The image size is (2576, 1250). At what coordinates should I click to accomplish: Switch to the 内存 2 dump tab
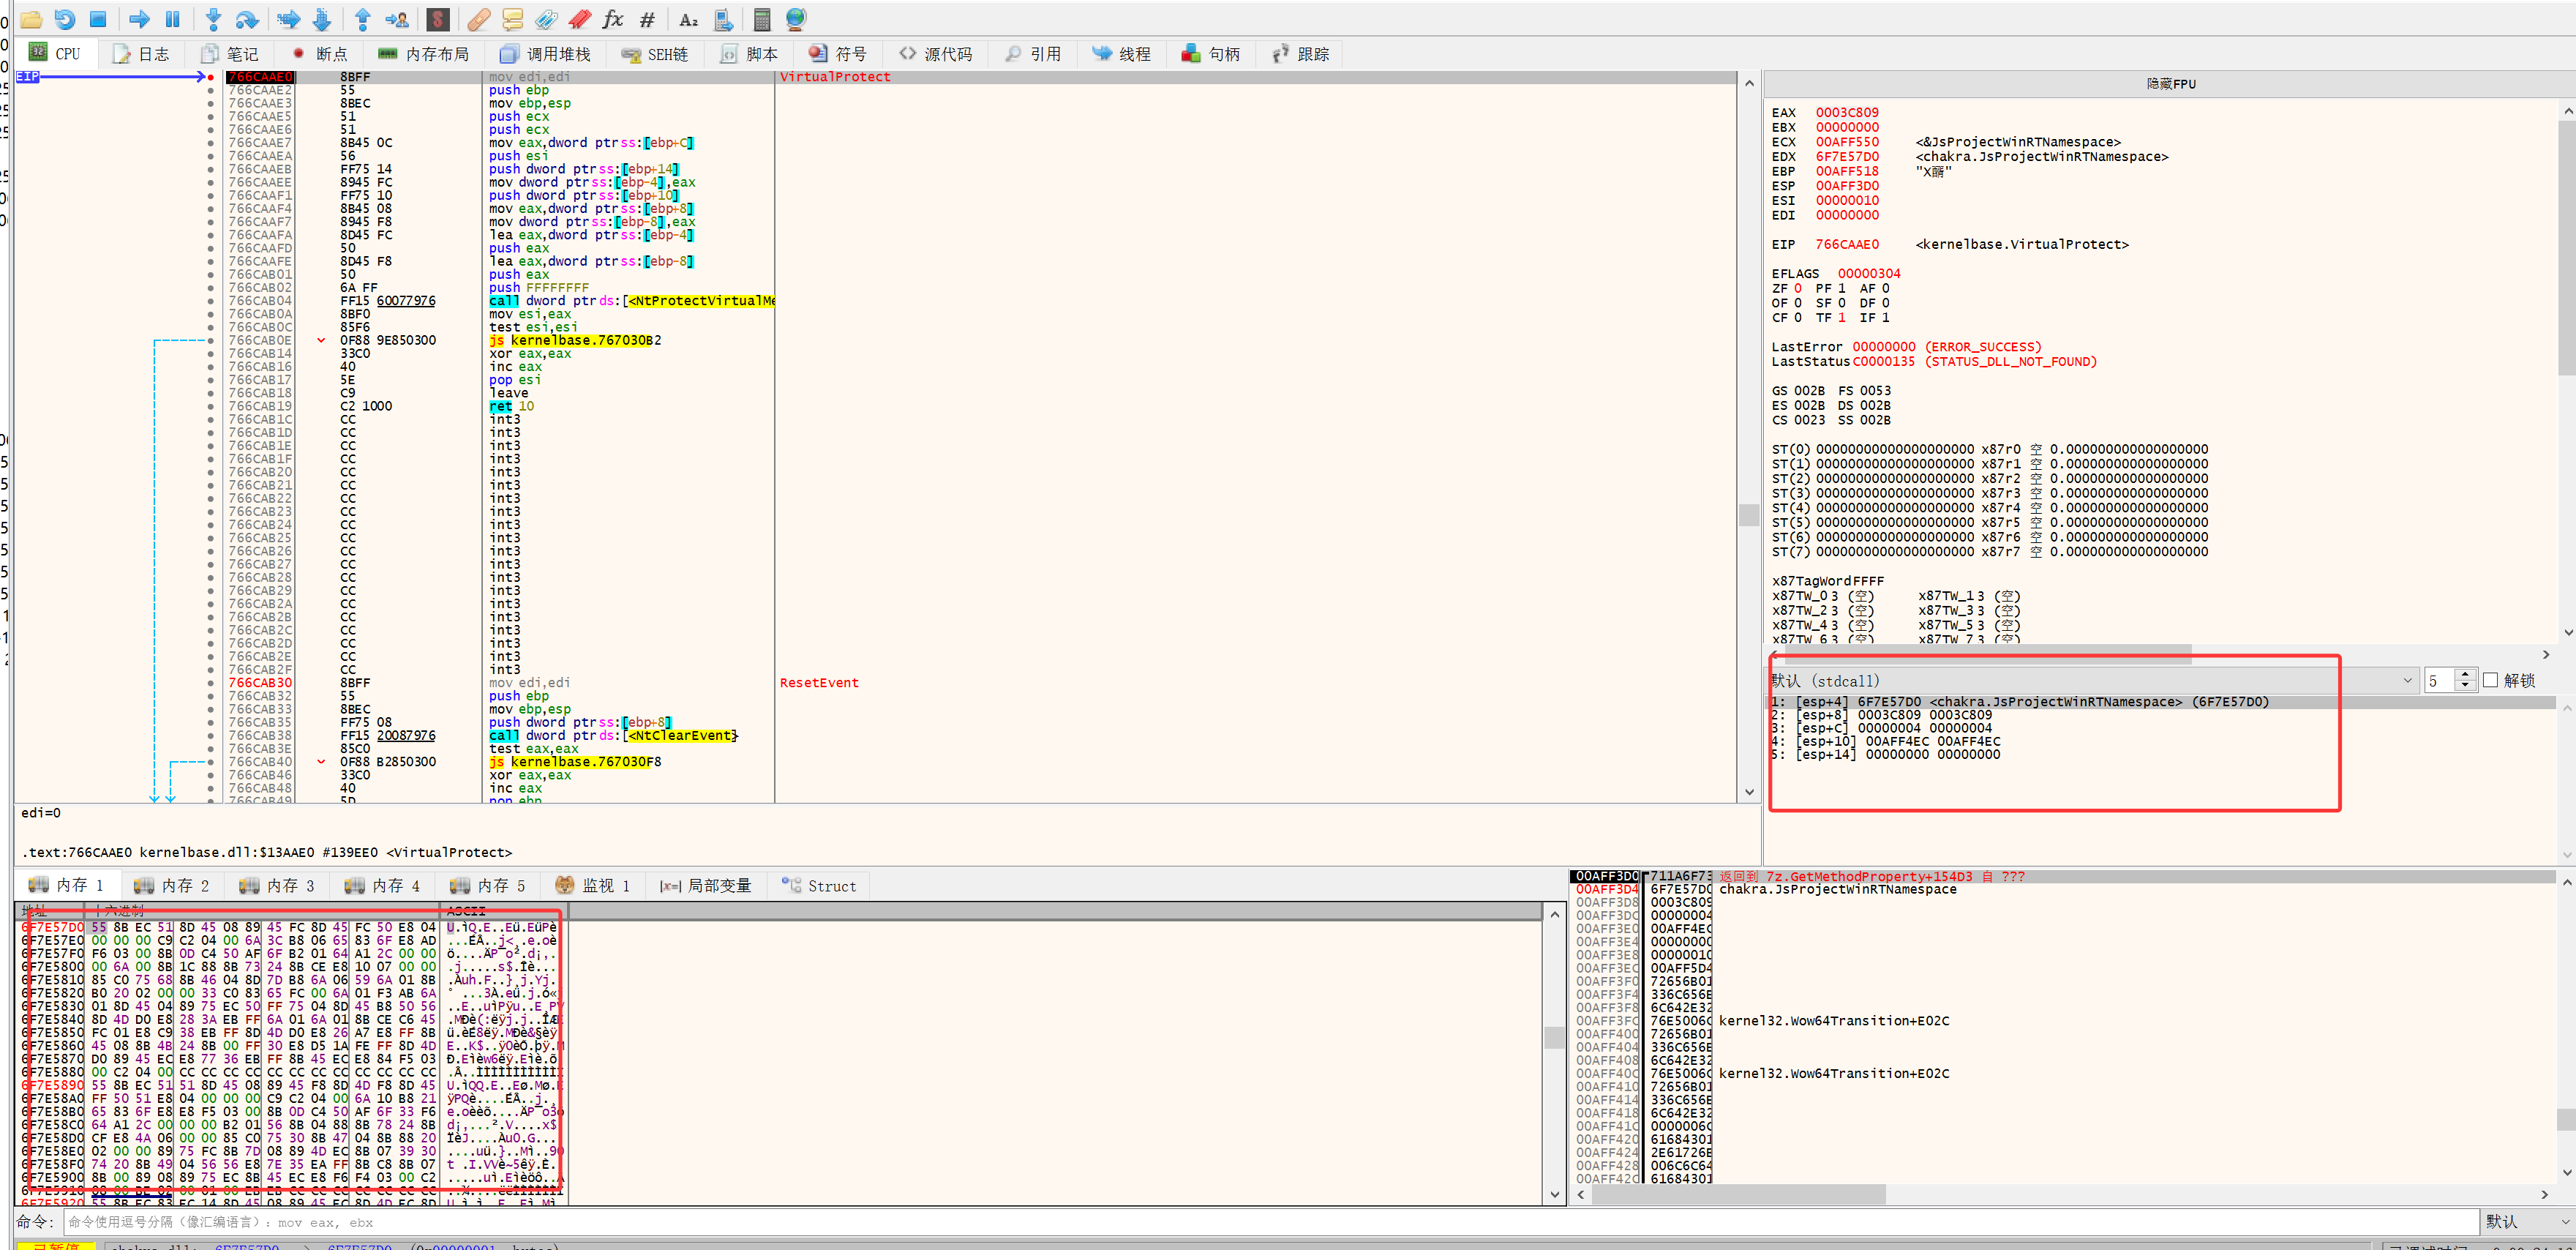coord(172,885)
